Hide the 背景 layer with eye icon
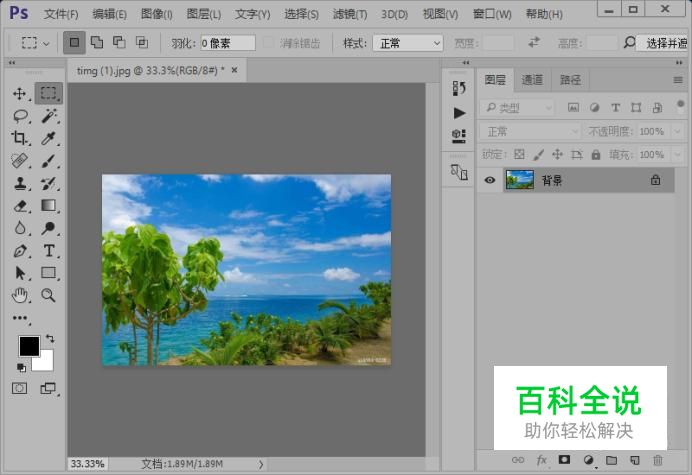Viewport: 692px width, 475px height. (x=490, y=180)
